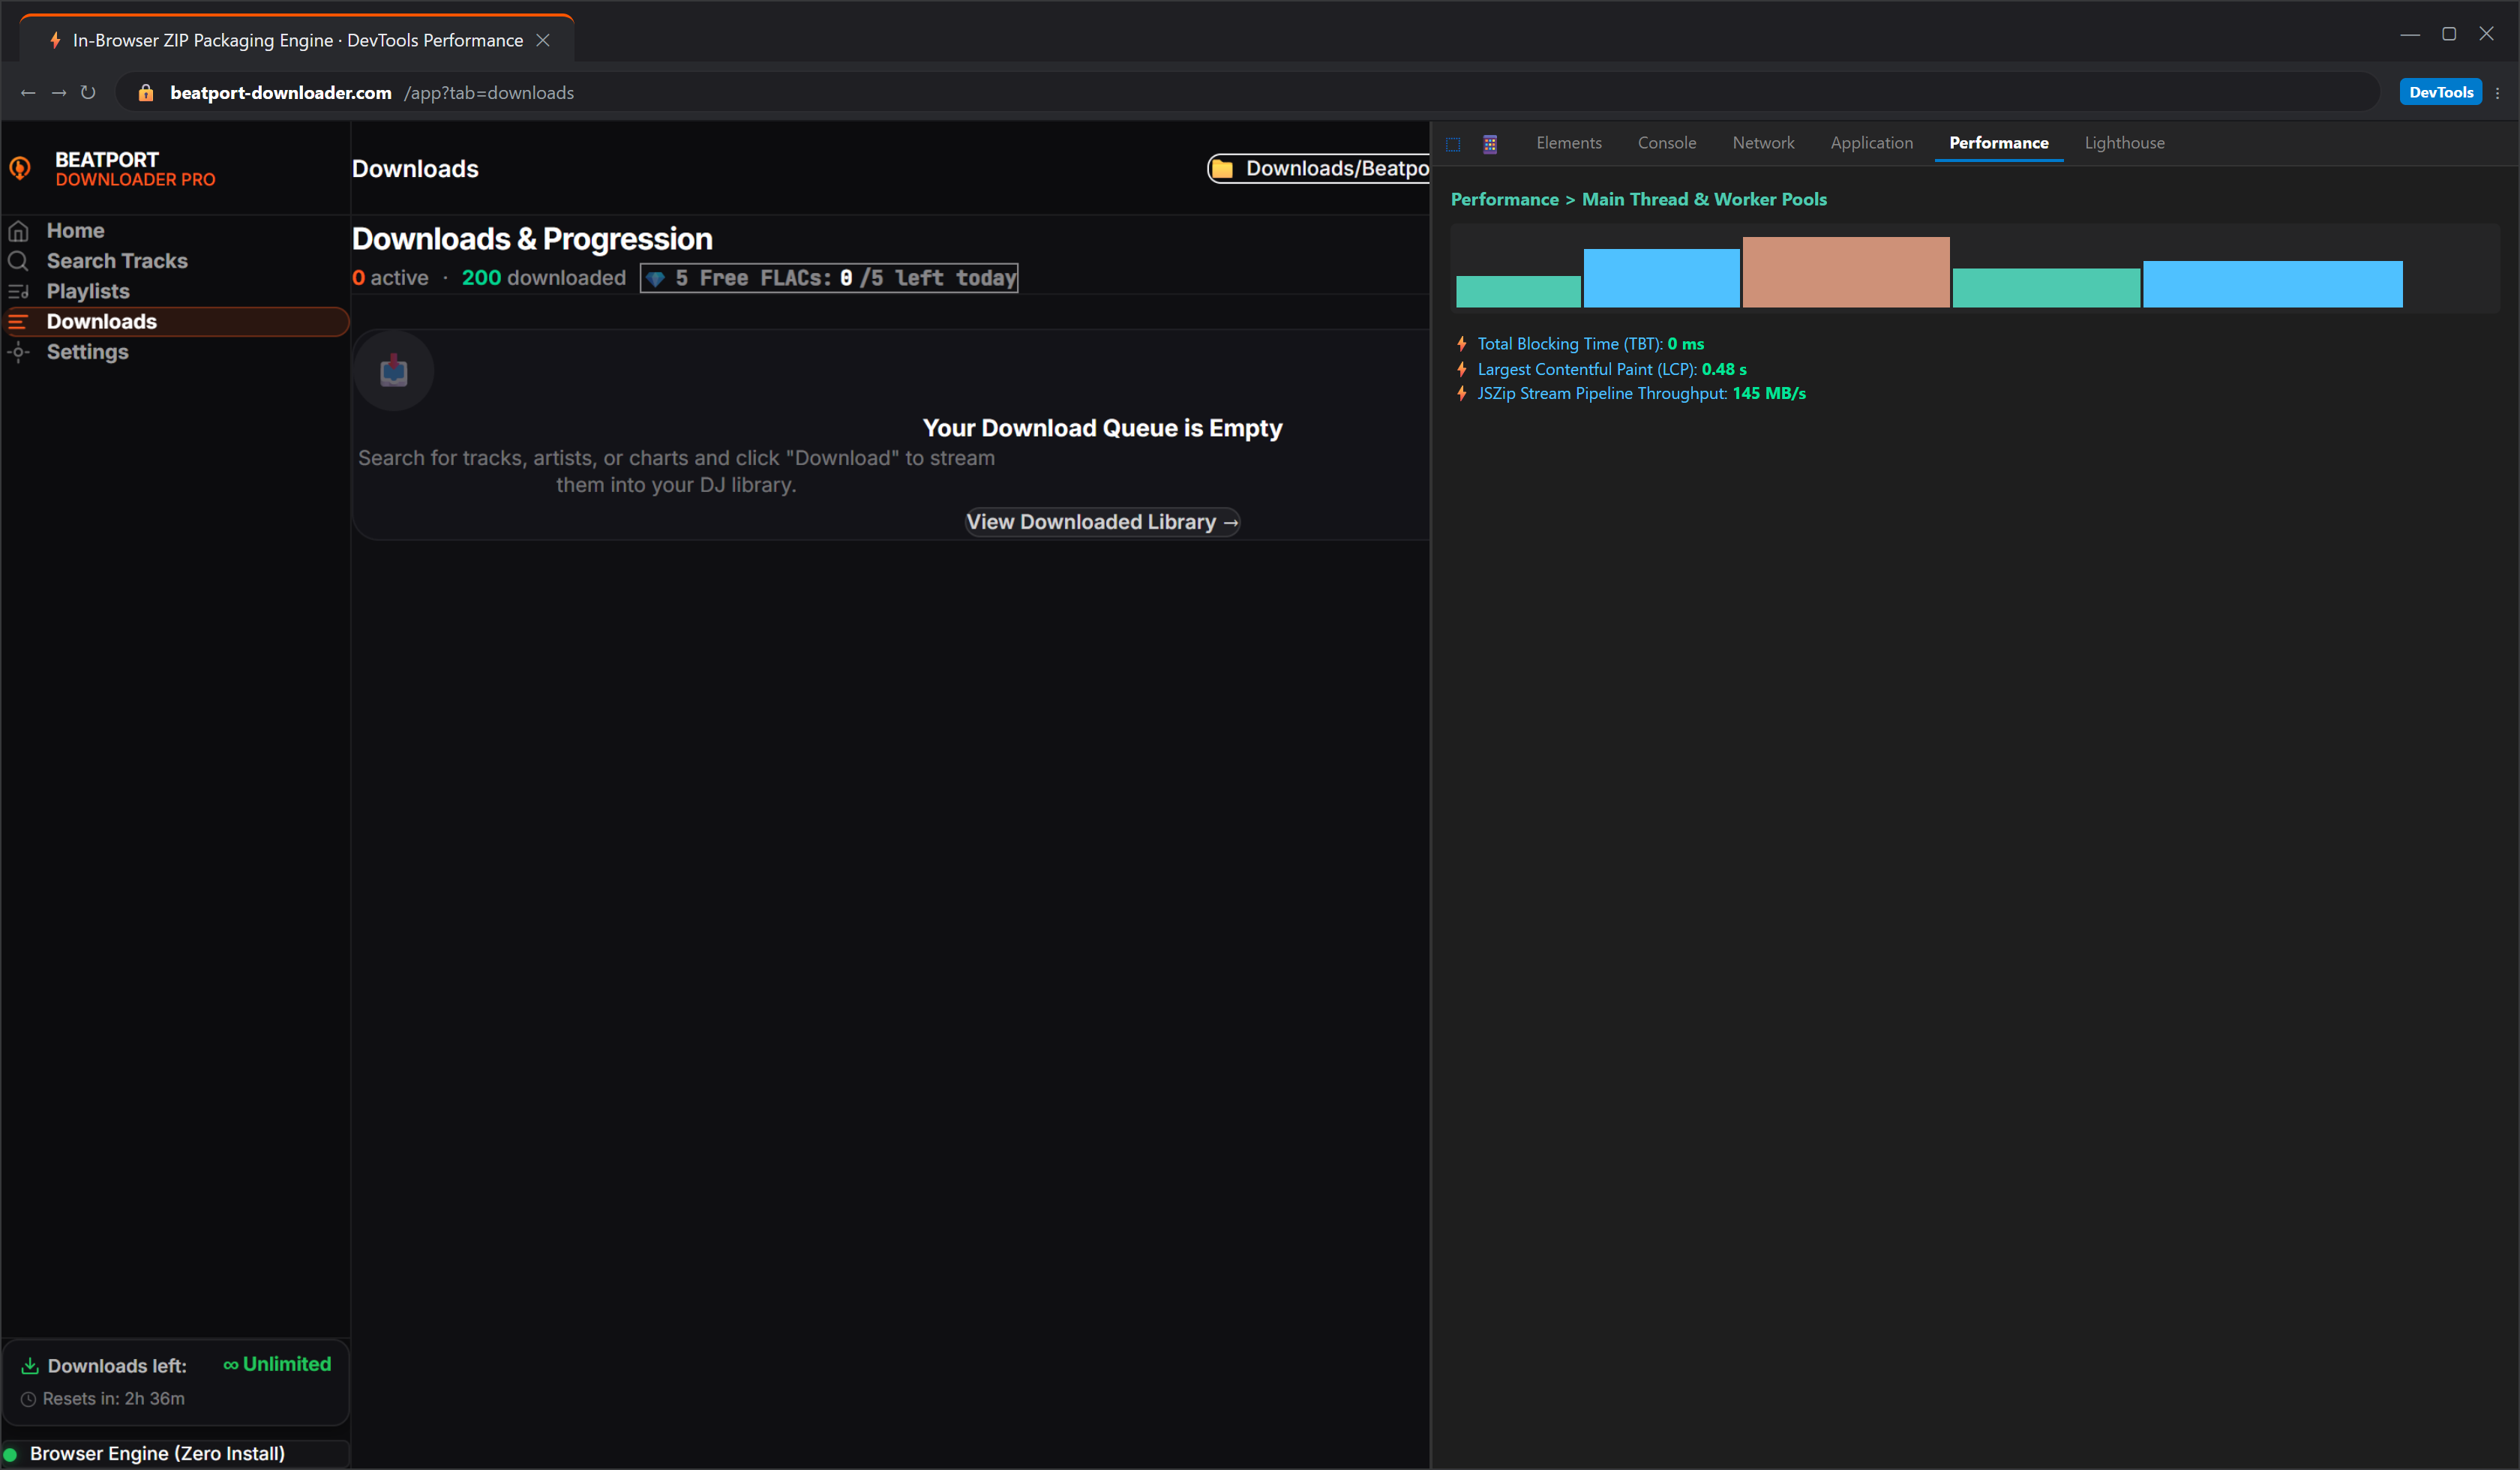
Task: Click the DevTools inspect element icon
Action: pos(1453,144)
